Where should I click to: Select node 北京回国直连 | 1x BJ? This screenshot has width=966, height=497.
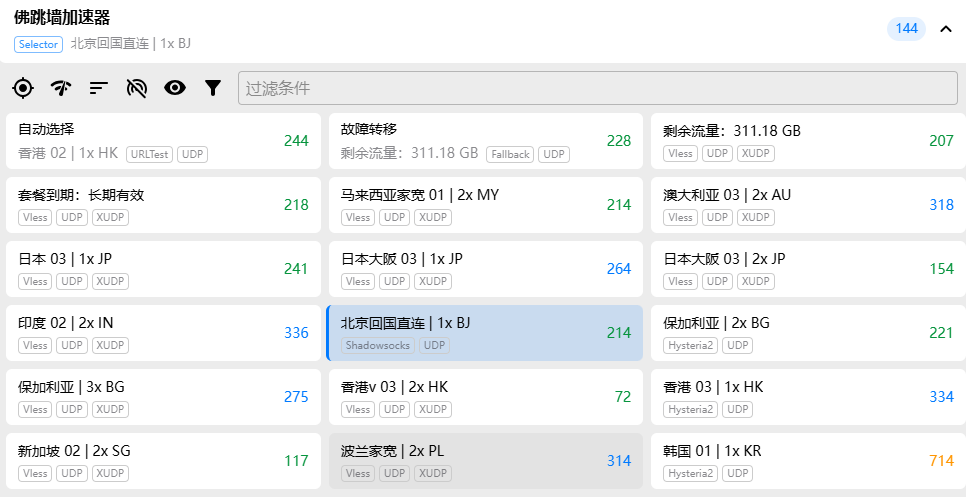pyautogui.click(x=485, y=333)
